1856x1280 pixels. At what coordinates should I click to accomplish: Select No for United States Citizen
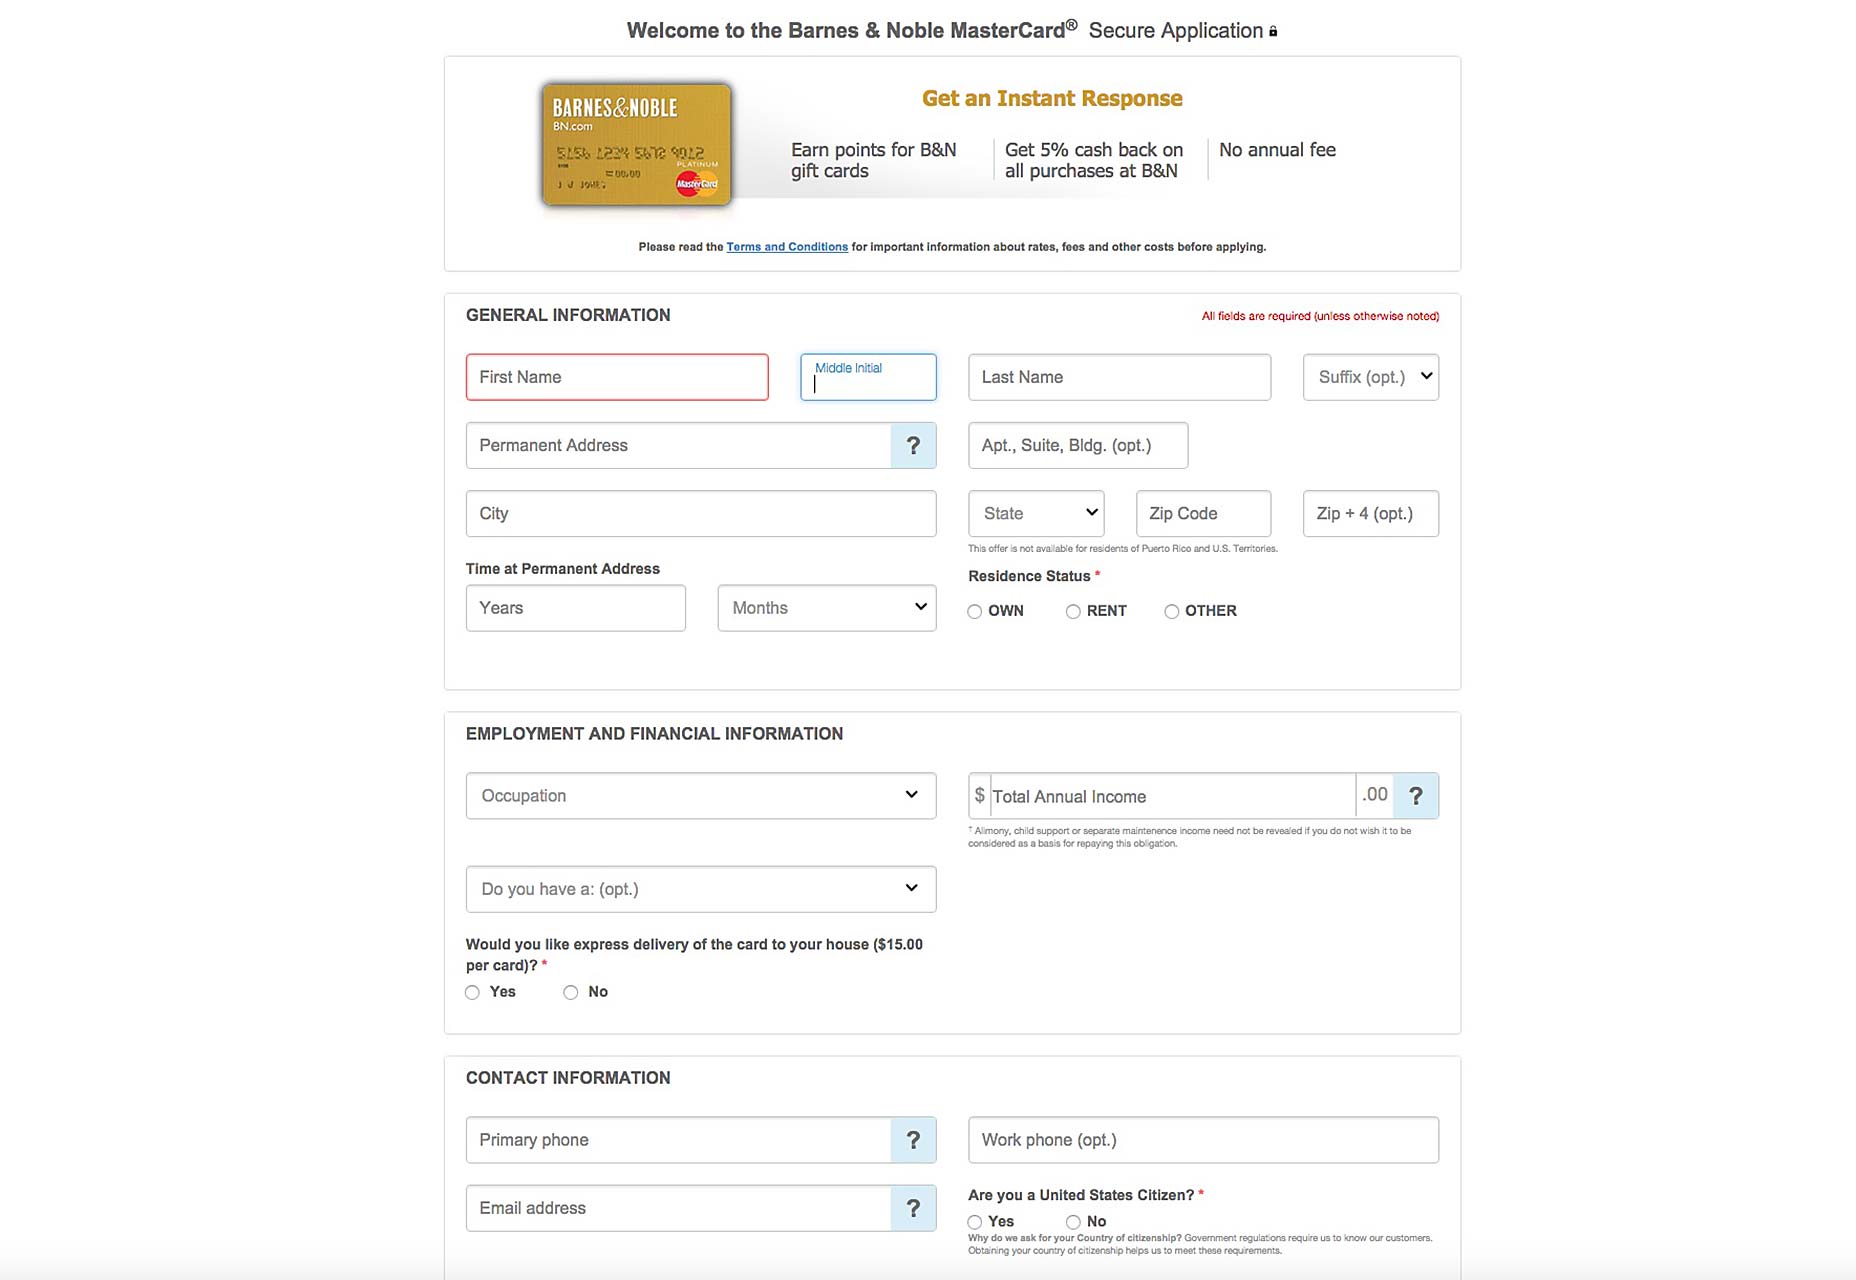point(1073,1222)
